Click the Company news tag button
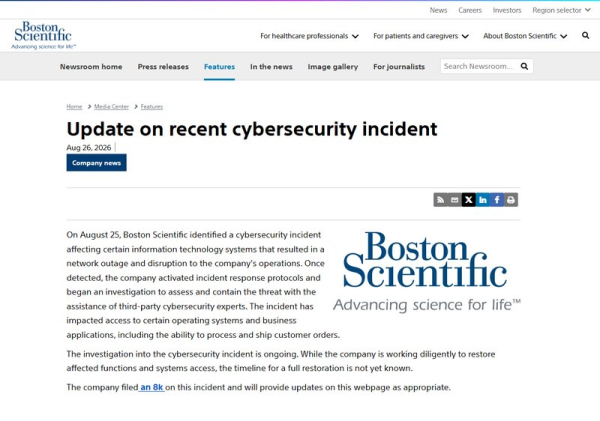This screenshot has width=600, height=421. coord(96,163)
